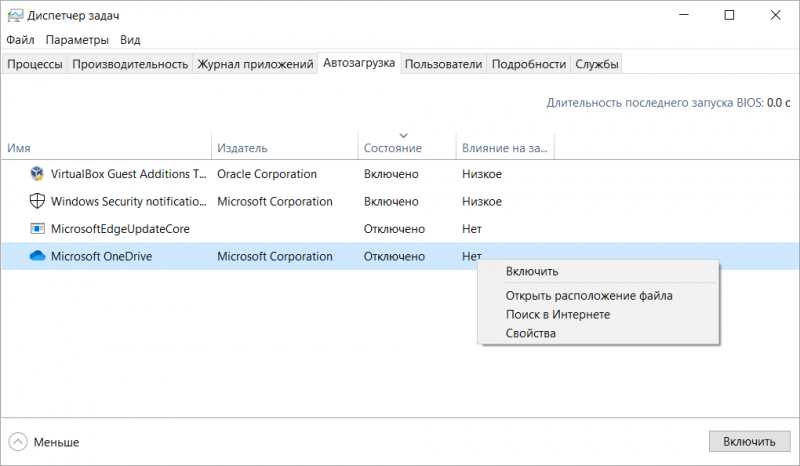Select the Автозагрузка tab

click(x=359, y=63)
